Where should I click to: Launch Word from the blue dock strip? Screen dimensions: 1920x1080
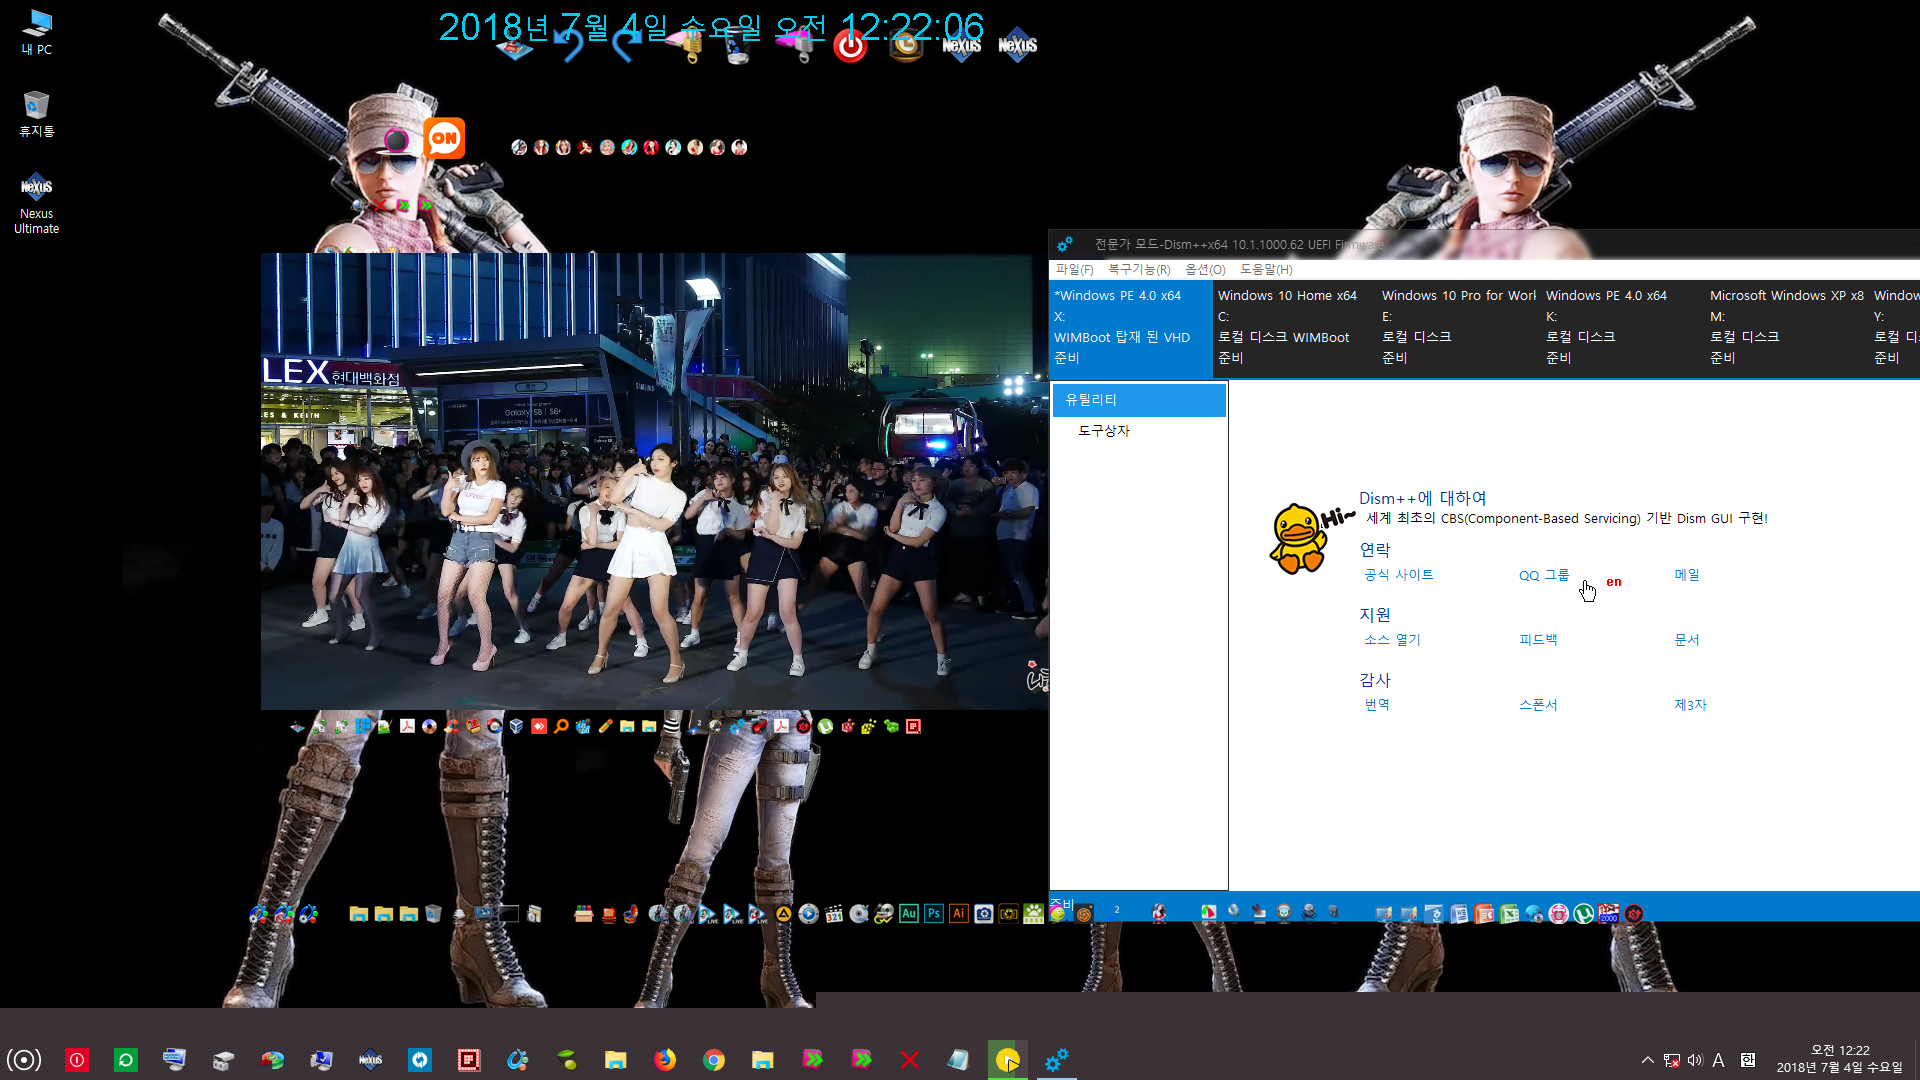1459,913
